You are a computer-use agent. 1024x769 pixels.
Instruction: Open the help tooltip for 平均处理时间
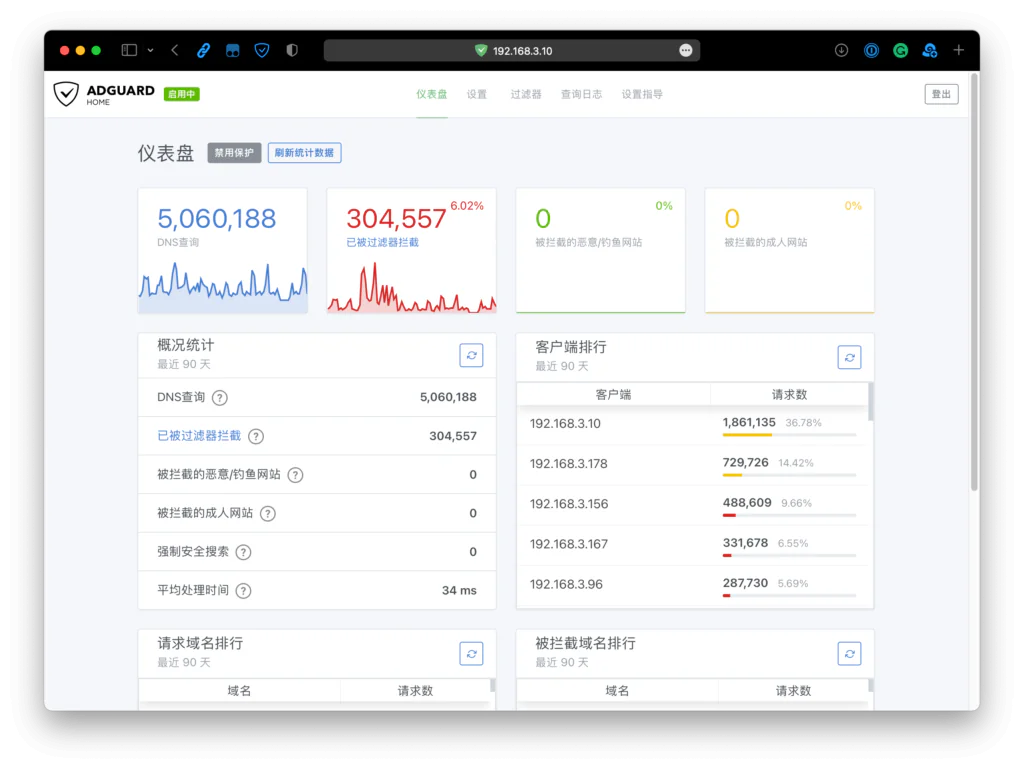[245, 590]
